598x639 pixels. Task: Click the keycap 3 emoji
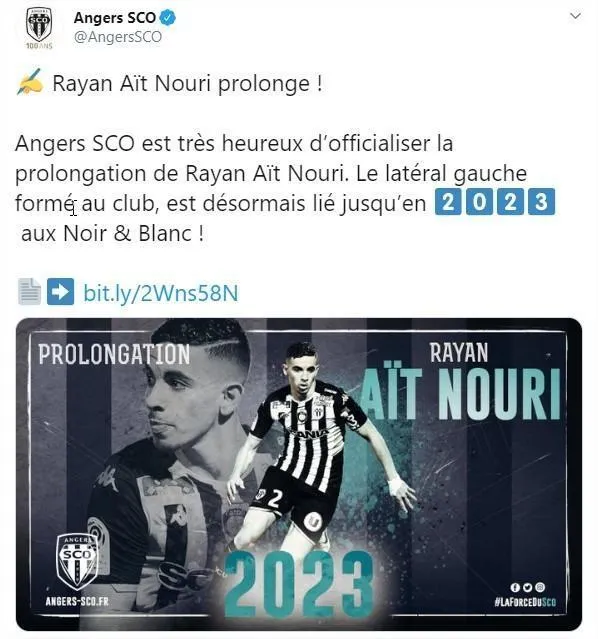pyautogui.click(x=541, y=201)
